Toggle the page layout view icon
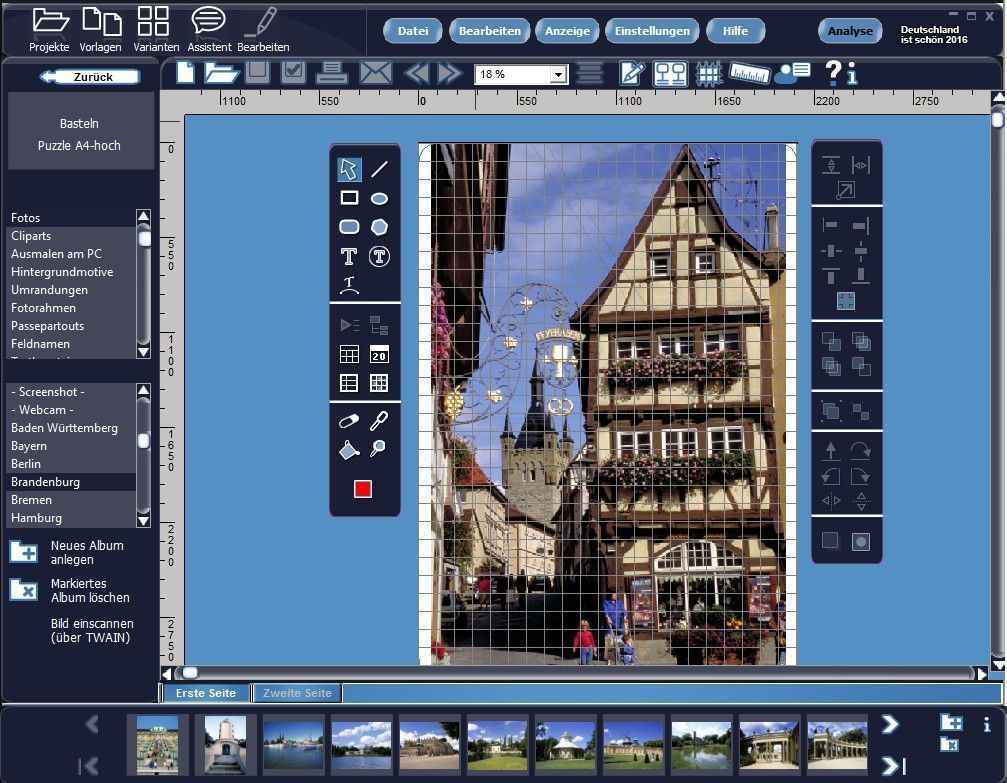The image size is (1007, 783). click(x=670, y=74)
